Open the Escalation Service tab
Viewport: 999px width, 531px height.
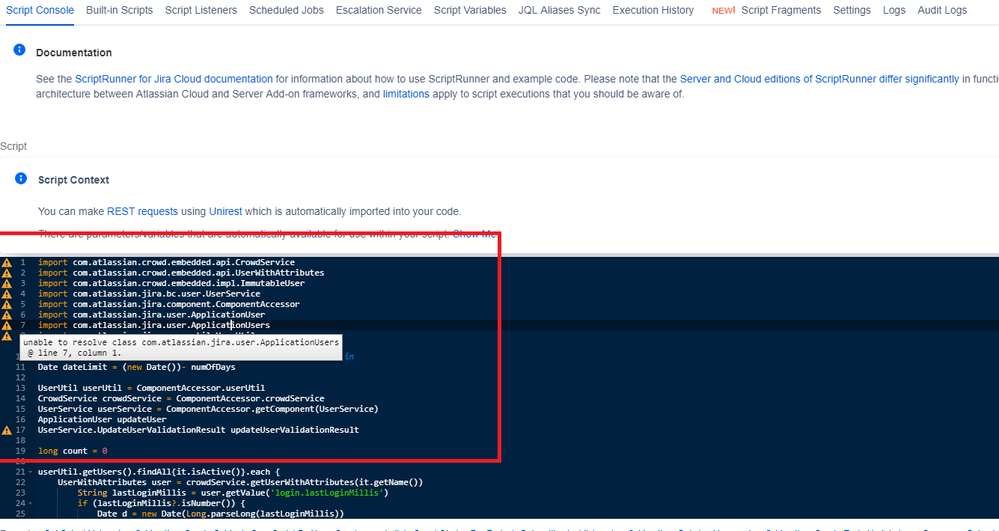point(378,10)
